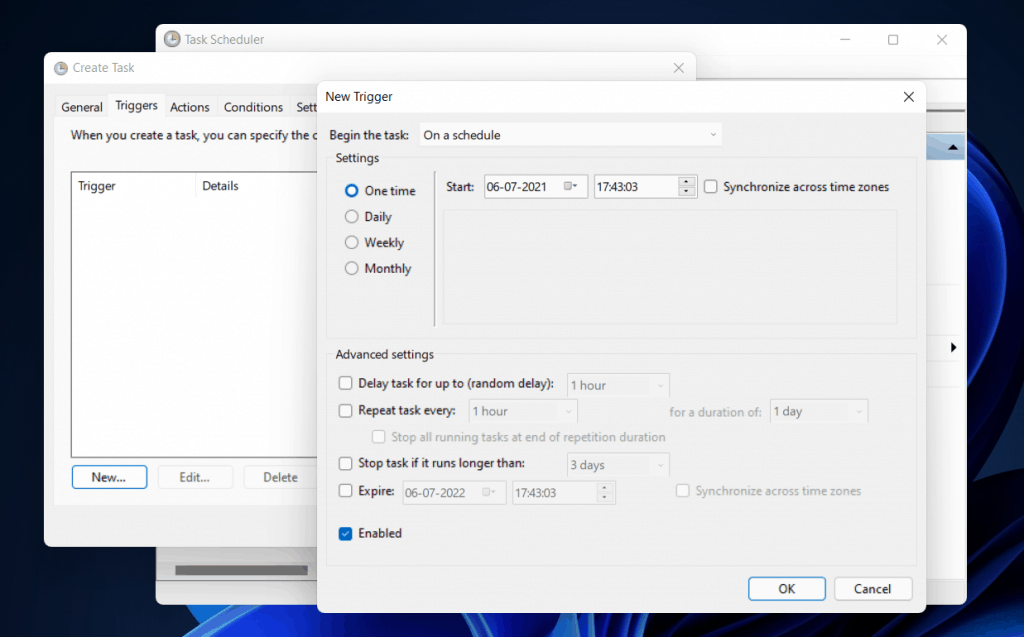Enable Repeat task every option
This screenshot has height=637, width=1024.
345,410
